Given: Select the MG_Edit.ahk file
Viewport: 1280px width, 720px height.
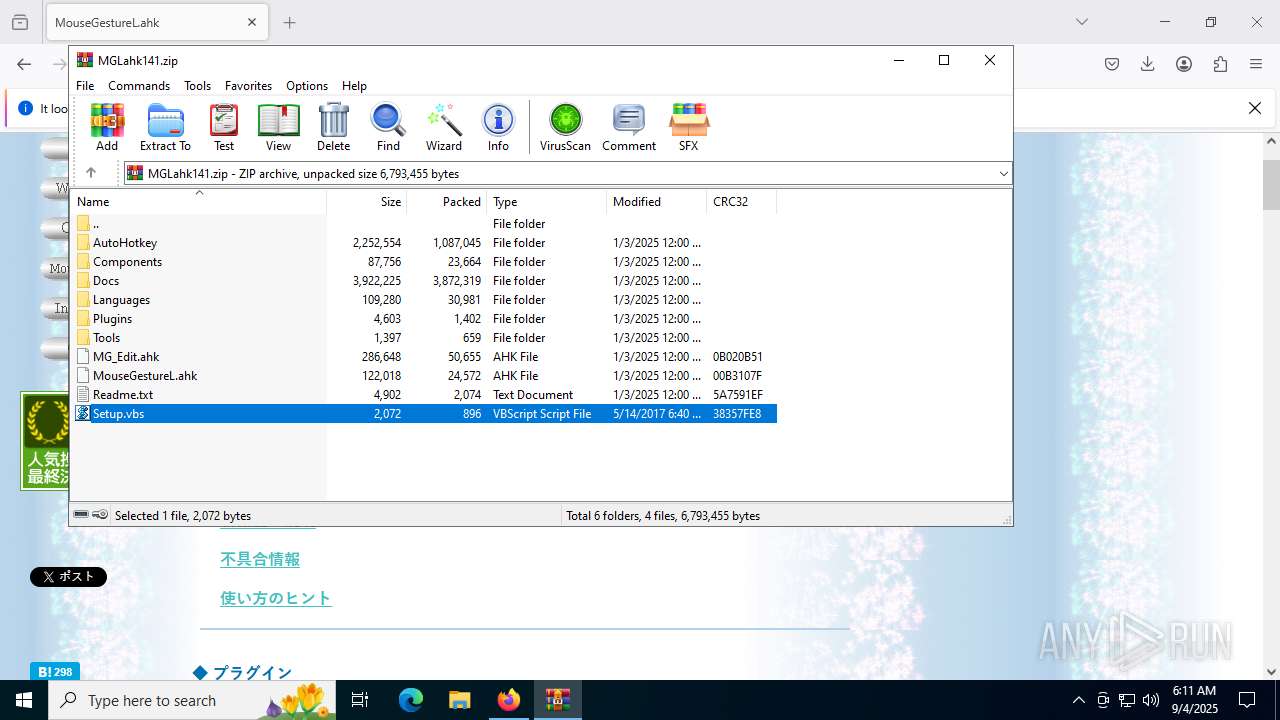Looking at the screenshot, I should pyautogui.click(x=424, y=357).
